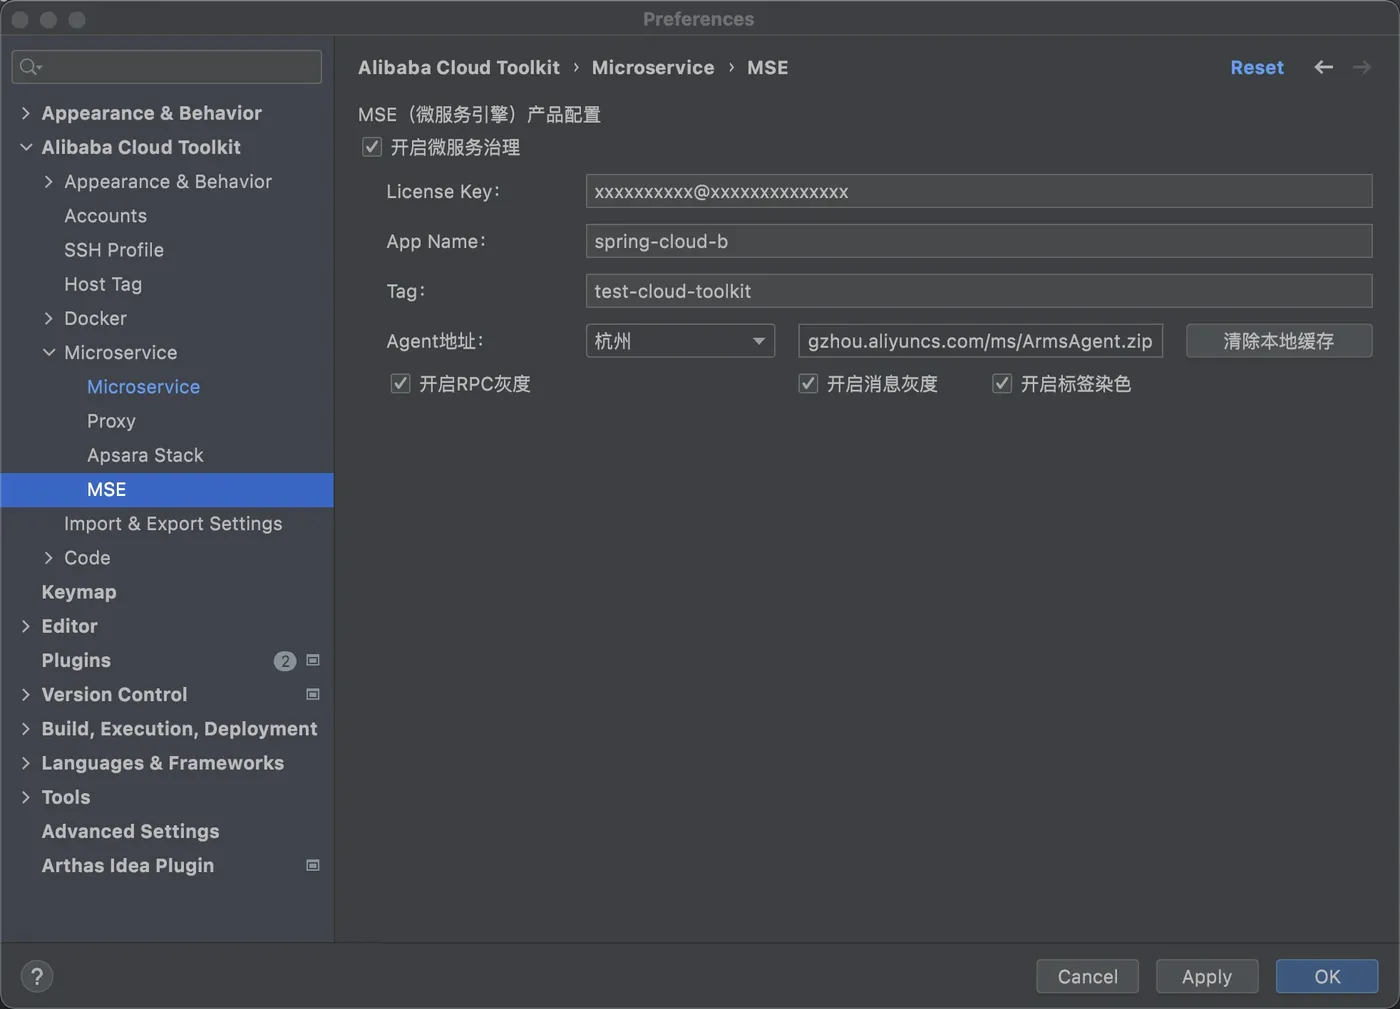Click the App Name field with spring-cloud-b
The image size is (1400, 1009).
(x=979, y=241)
